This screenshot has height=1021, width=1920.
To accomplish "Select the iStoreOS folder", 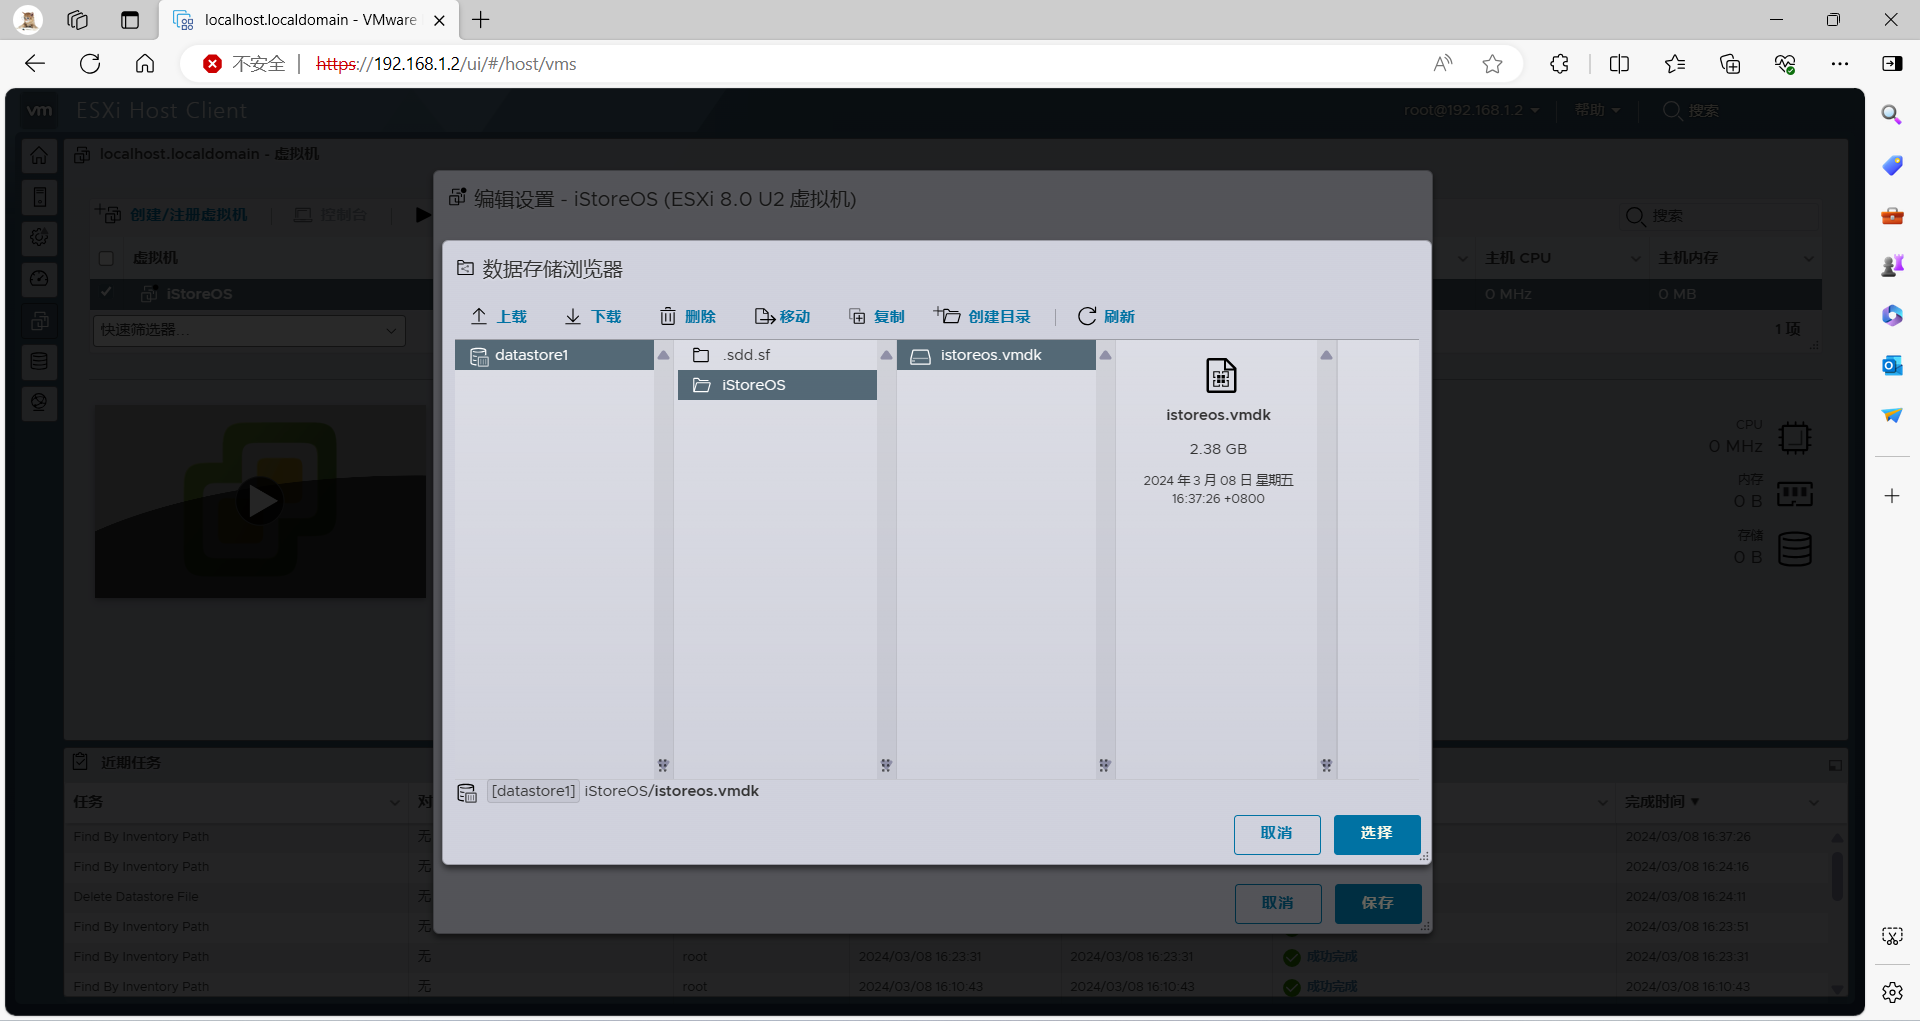I will click(777, 385).
